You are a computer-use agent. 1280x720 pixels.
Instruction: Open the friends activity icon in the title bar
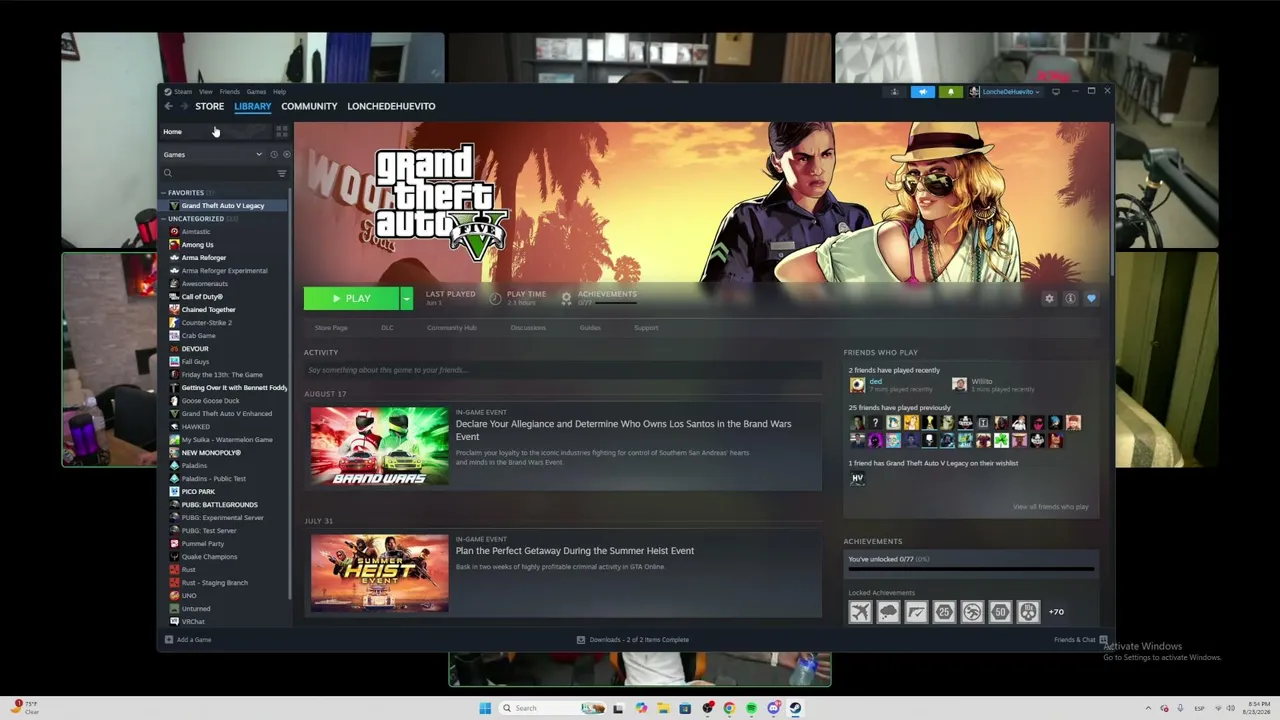pyautogui.click(x=895, y=92)
